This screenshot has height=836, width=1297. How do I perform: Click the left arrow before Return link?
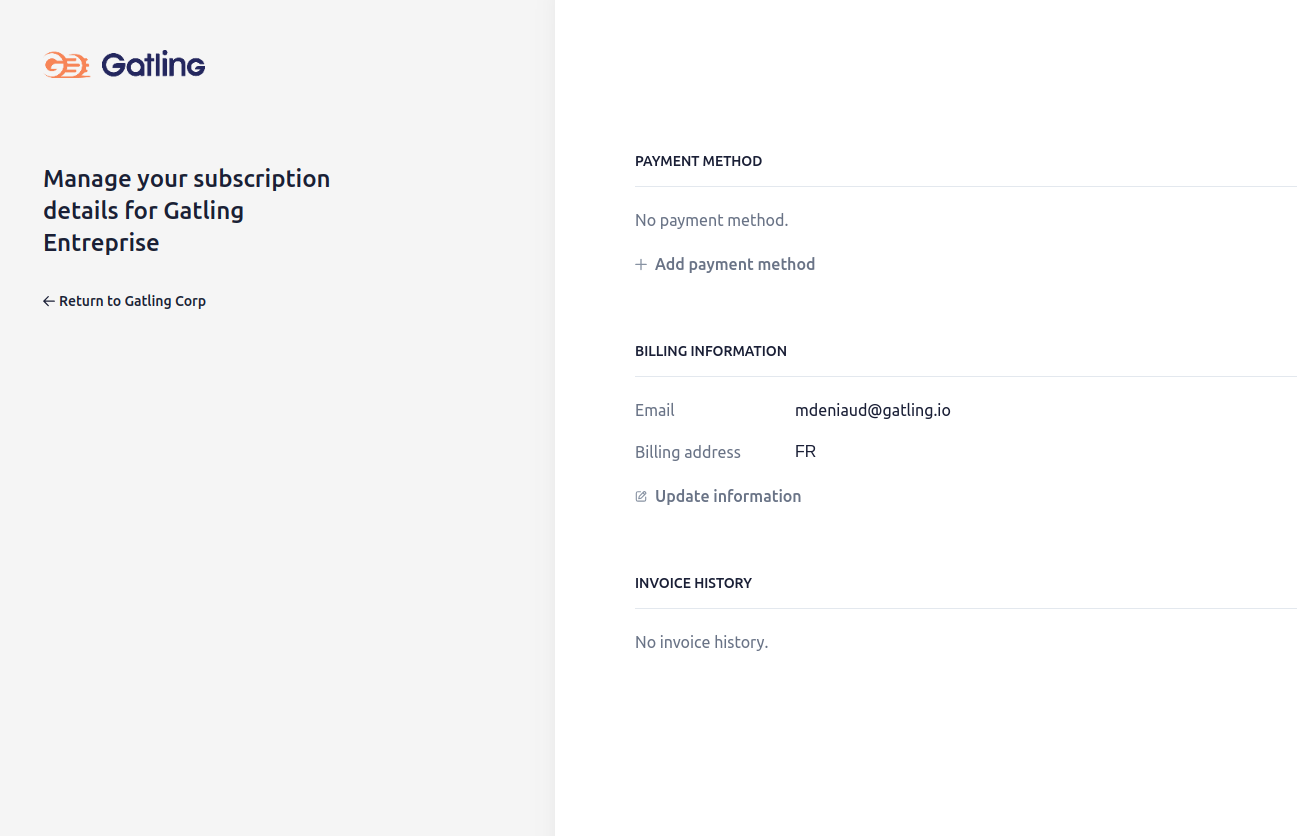click(x=48, y=301)
